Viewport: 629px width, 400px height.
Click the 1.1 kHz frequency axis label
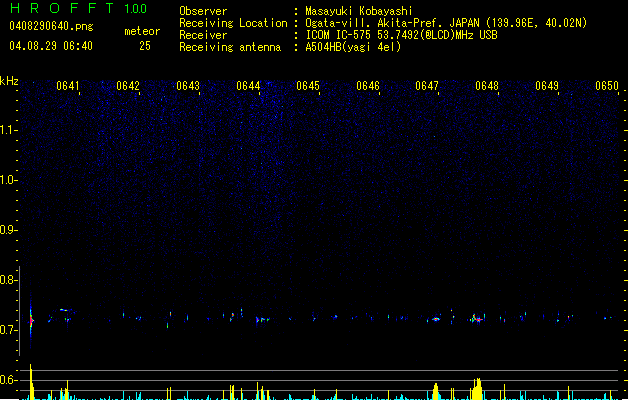8,130
